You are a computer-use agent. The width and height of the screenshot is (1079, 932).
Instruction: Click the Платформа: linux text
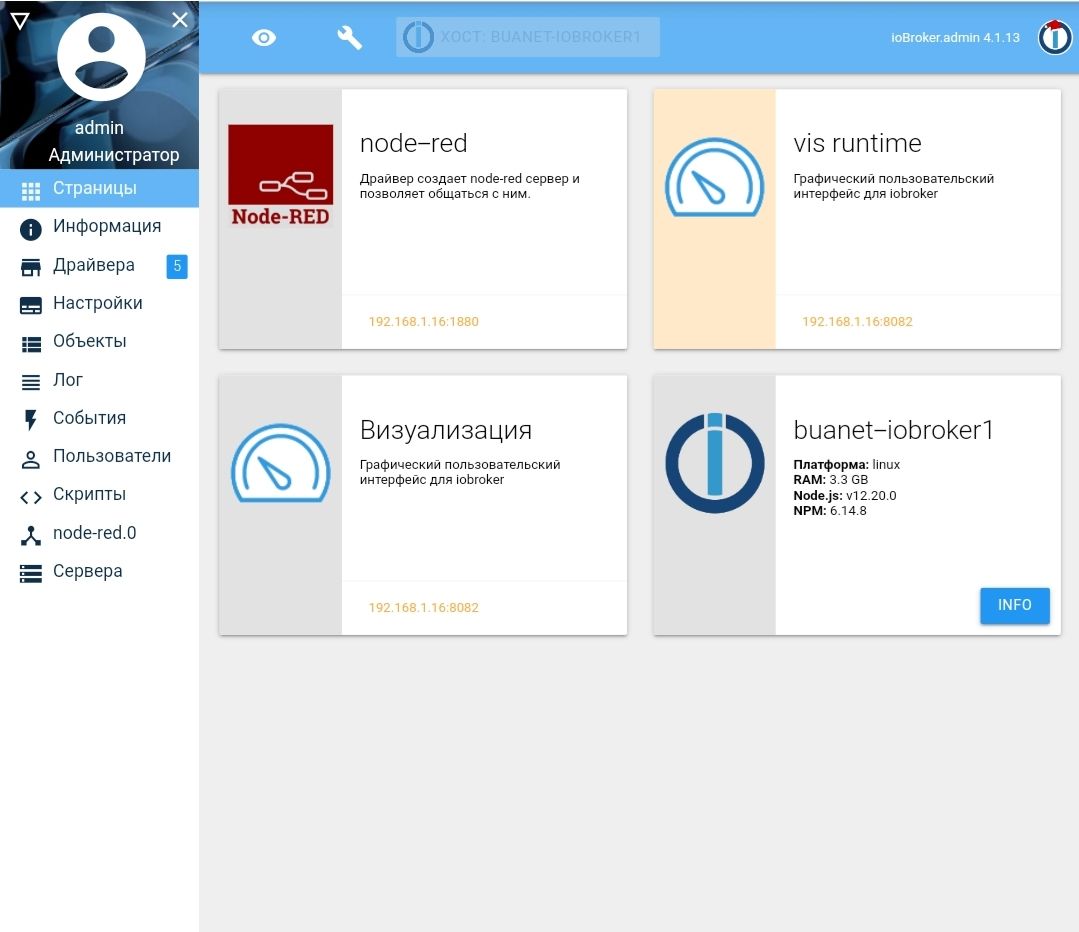[846, 465]
